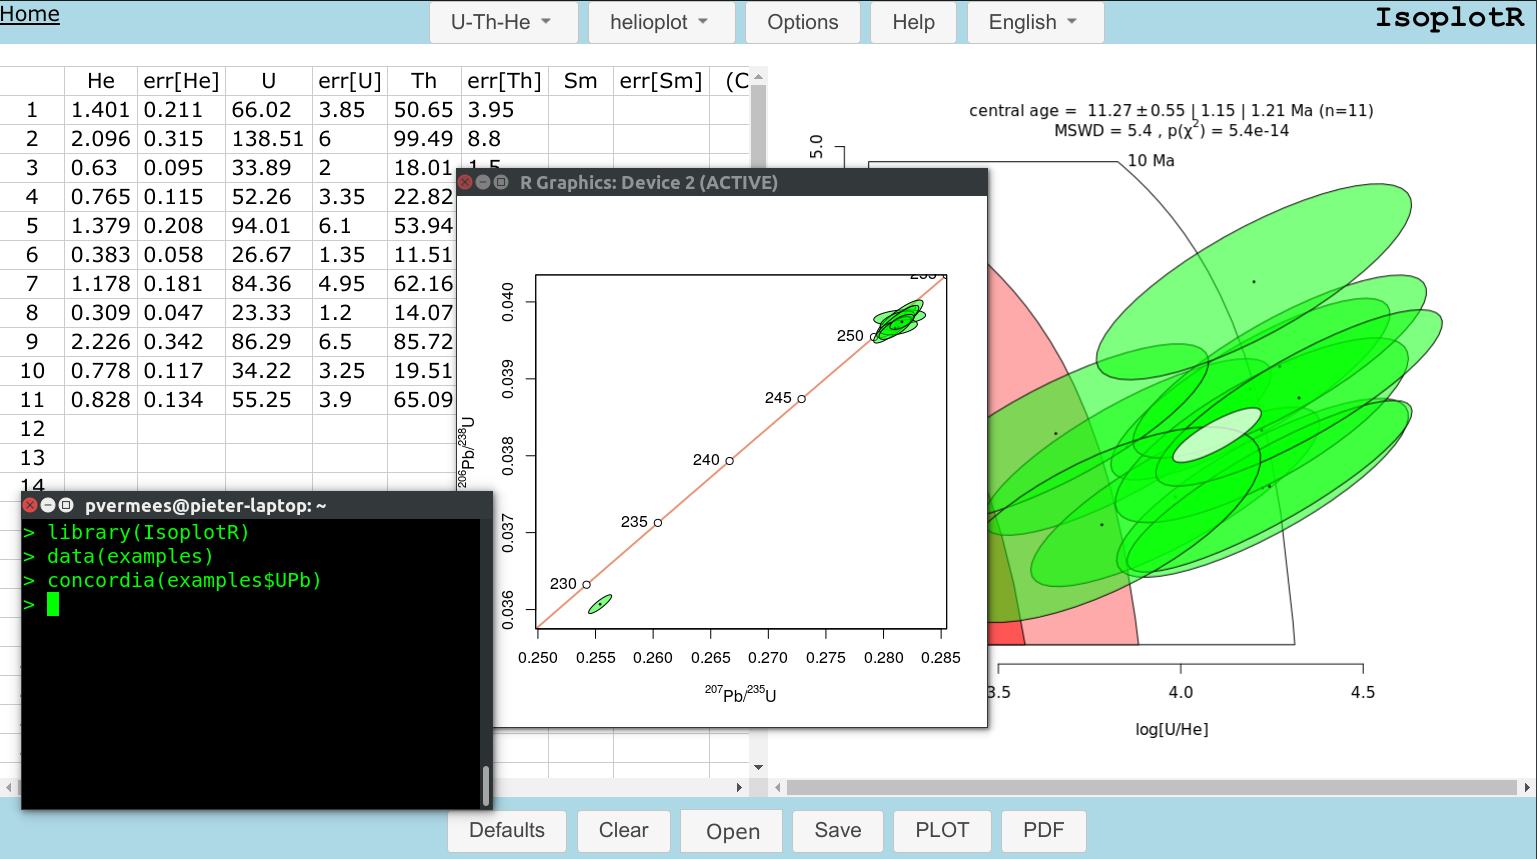Open the U-Th-He method dropdown
This screenshot has width=1537, height=859.
[x=503, y=22]
